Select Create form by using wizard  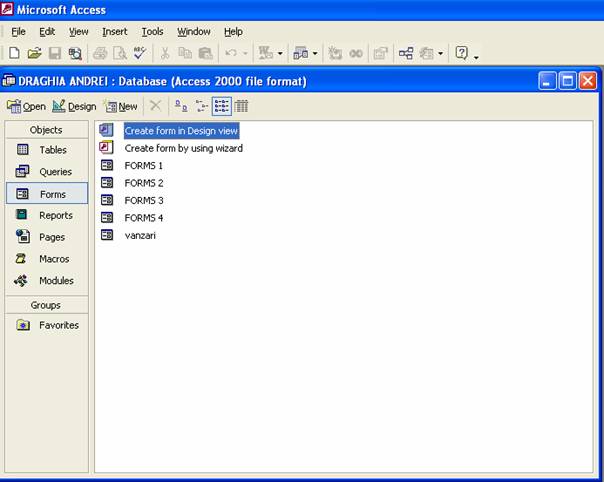click(183, 148)
